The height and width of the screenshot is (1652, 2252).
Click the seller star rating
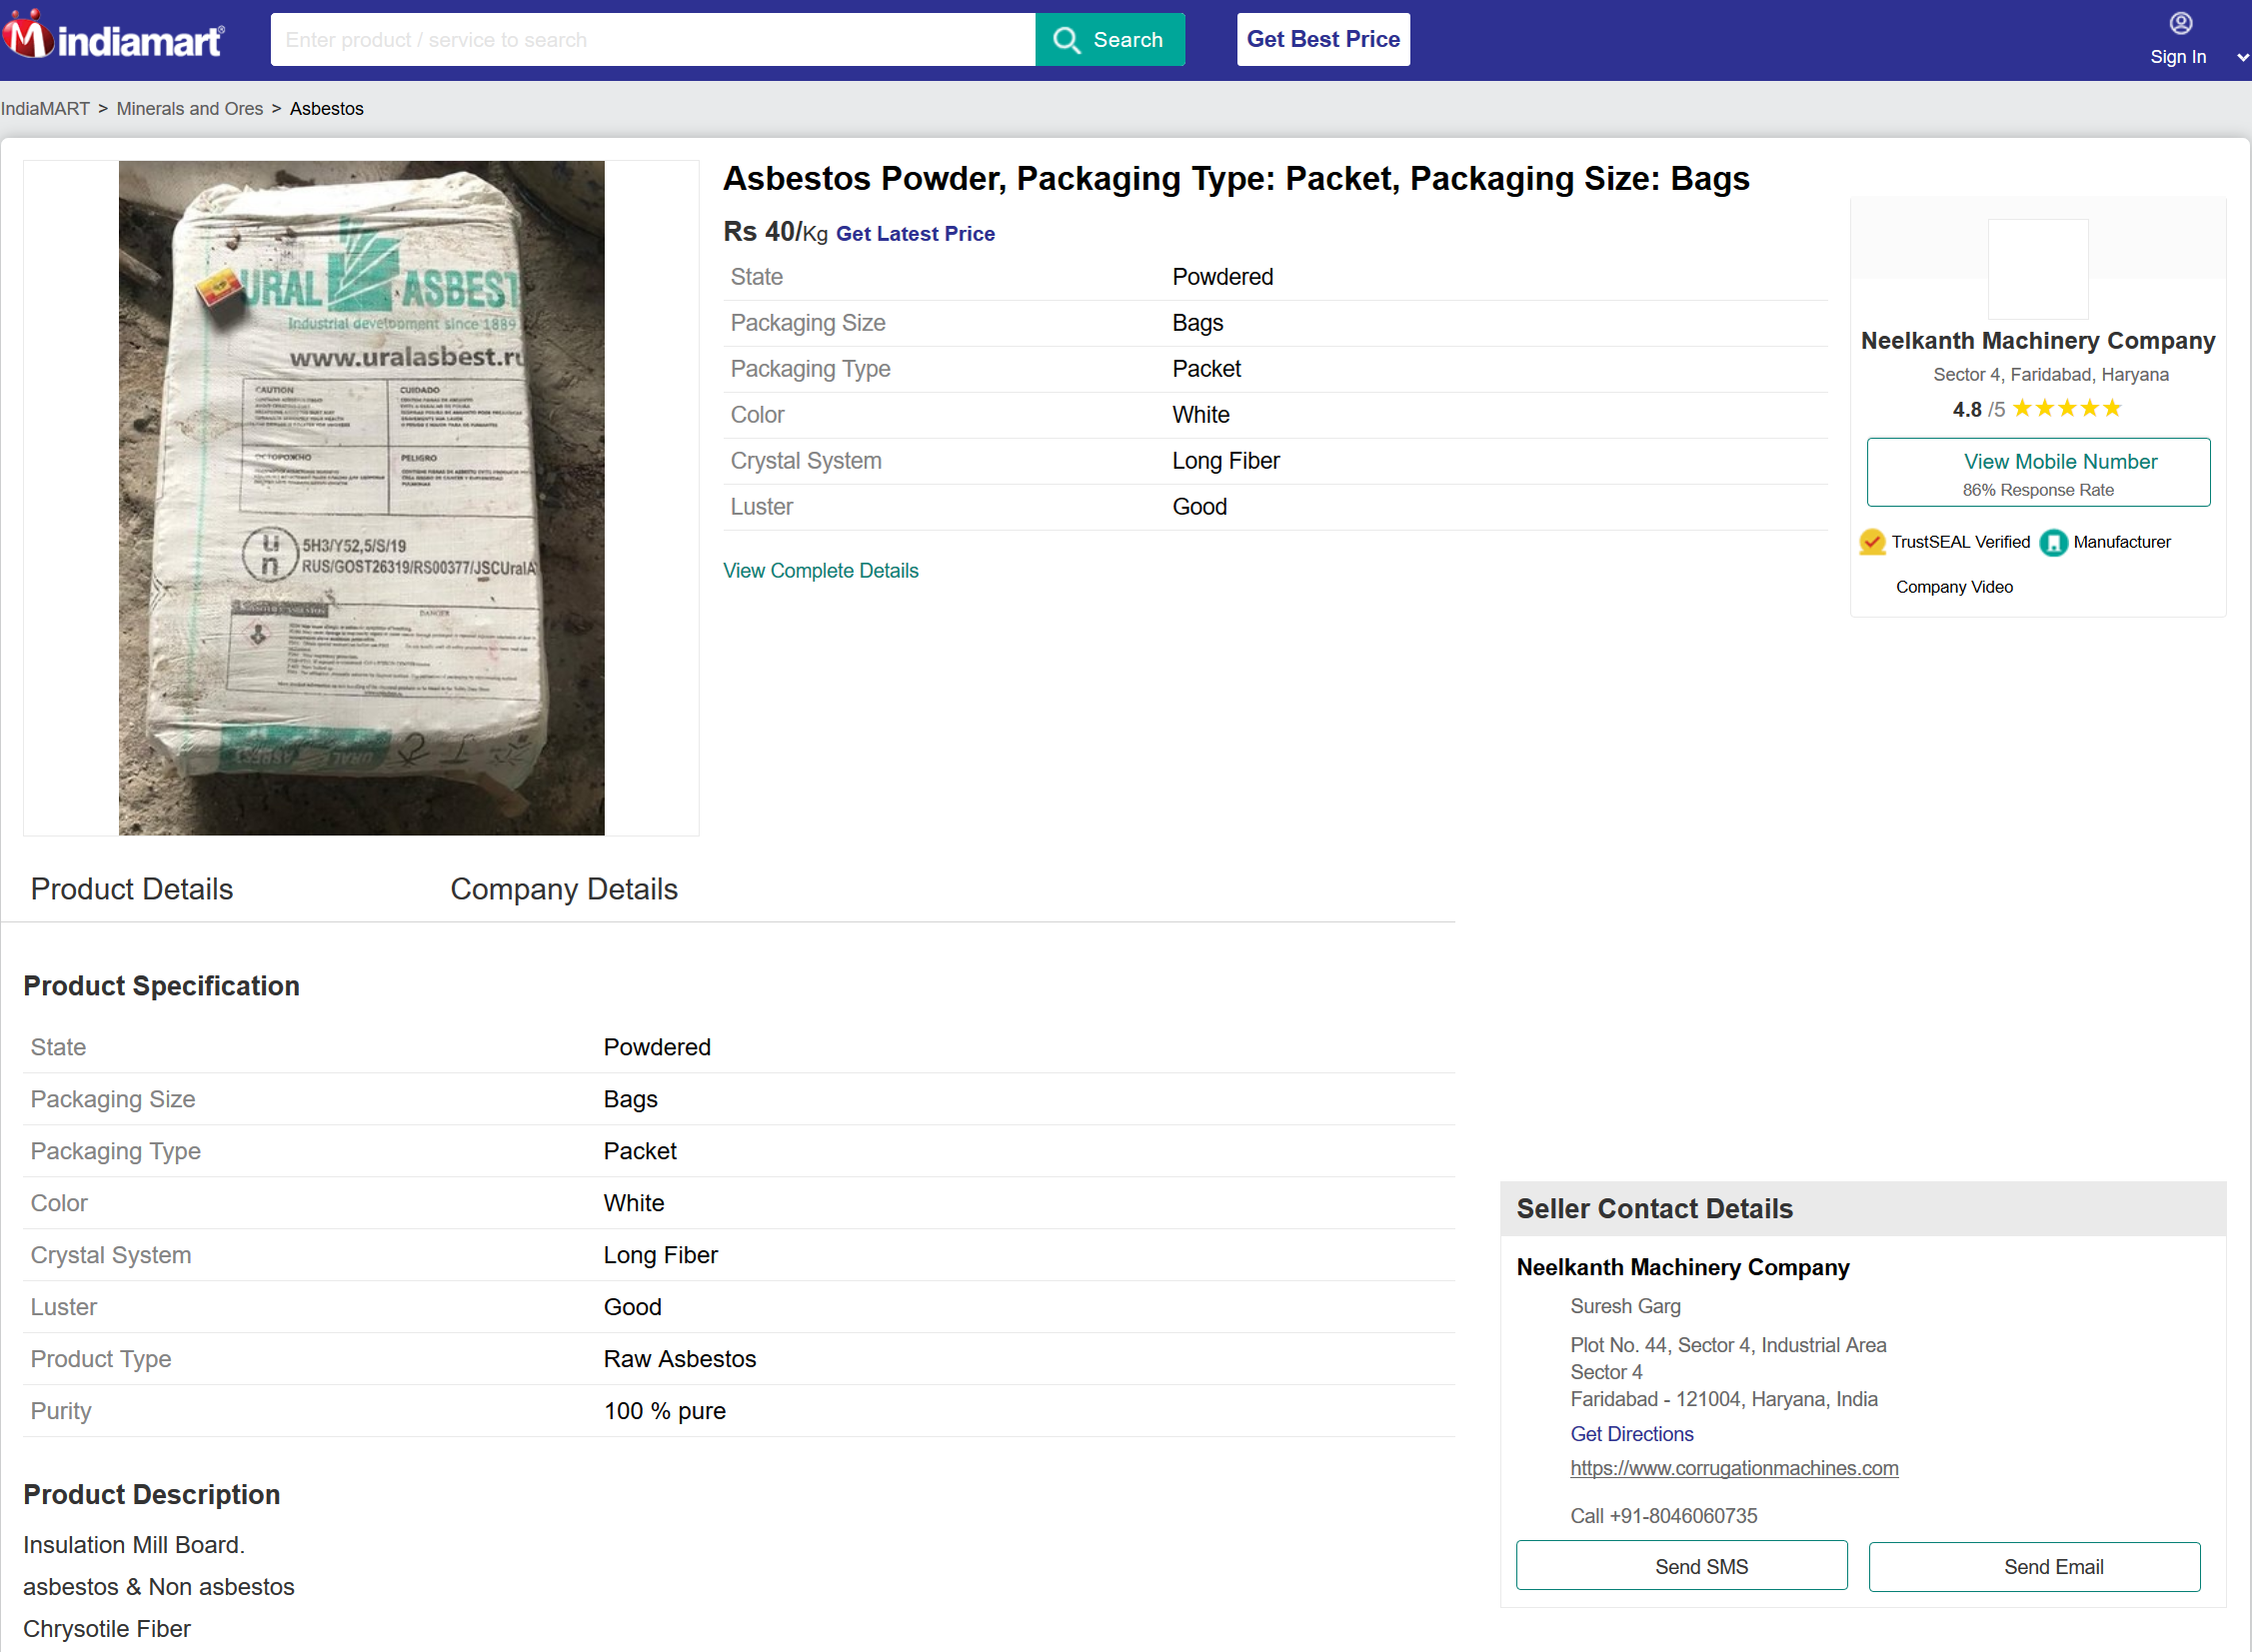[x=2066, y=408]
